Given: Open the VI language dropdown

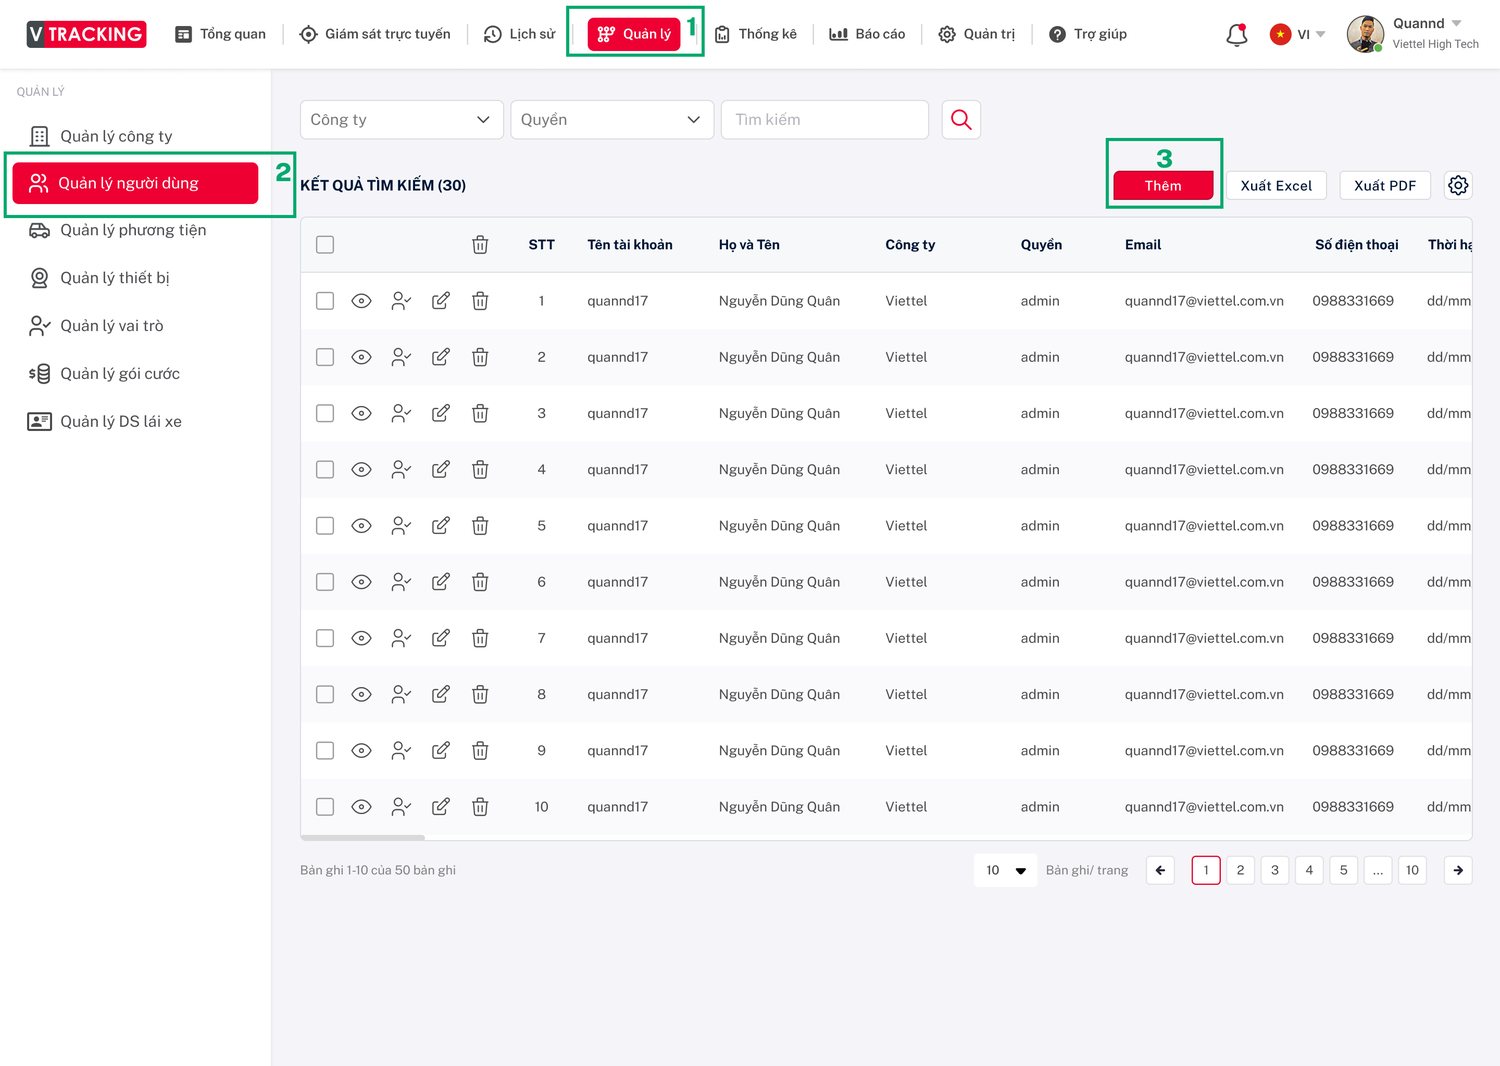Looking at the screenshot, I should coord(1298,34).
